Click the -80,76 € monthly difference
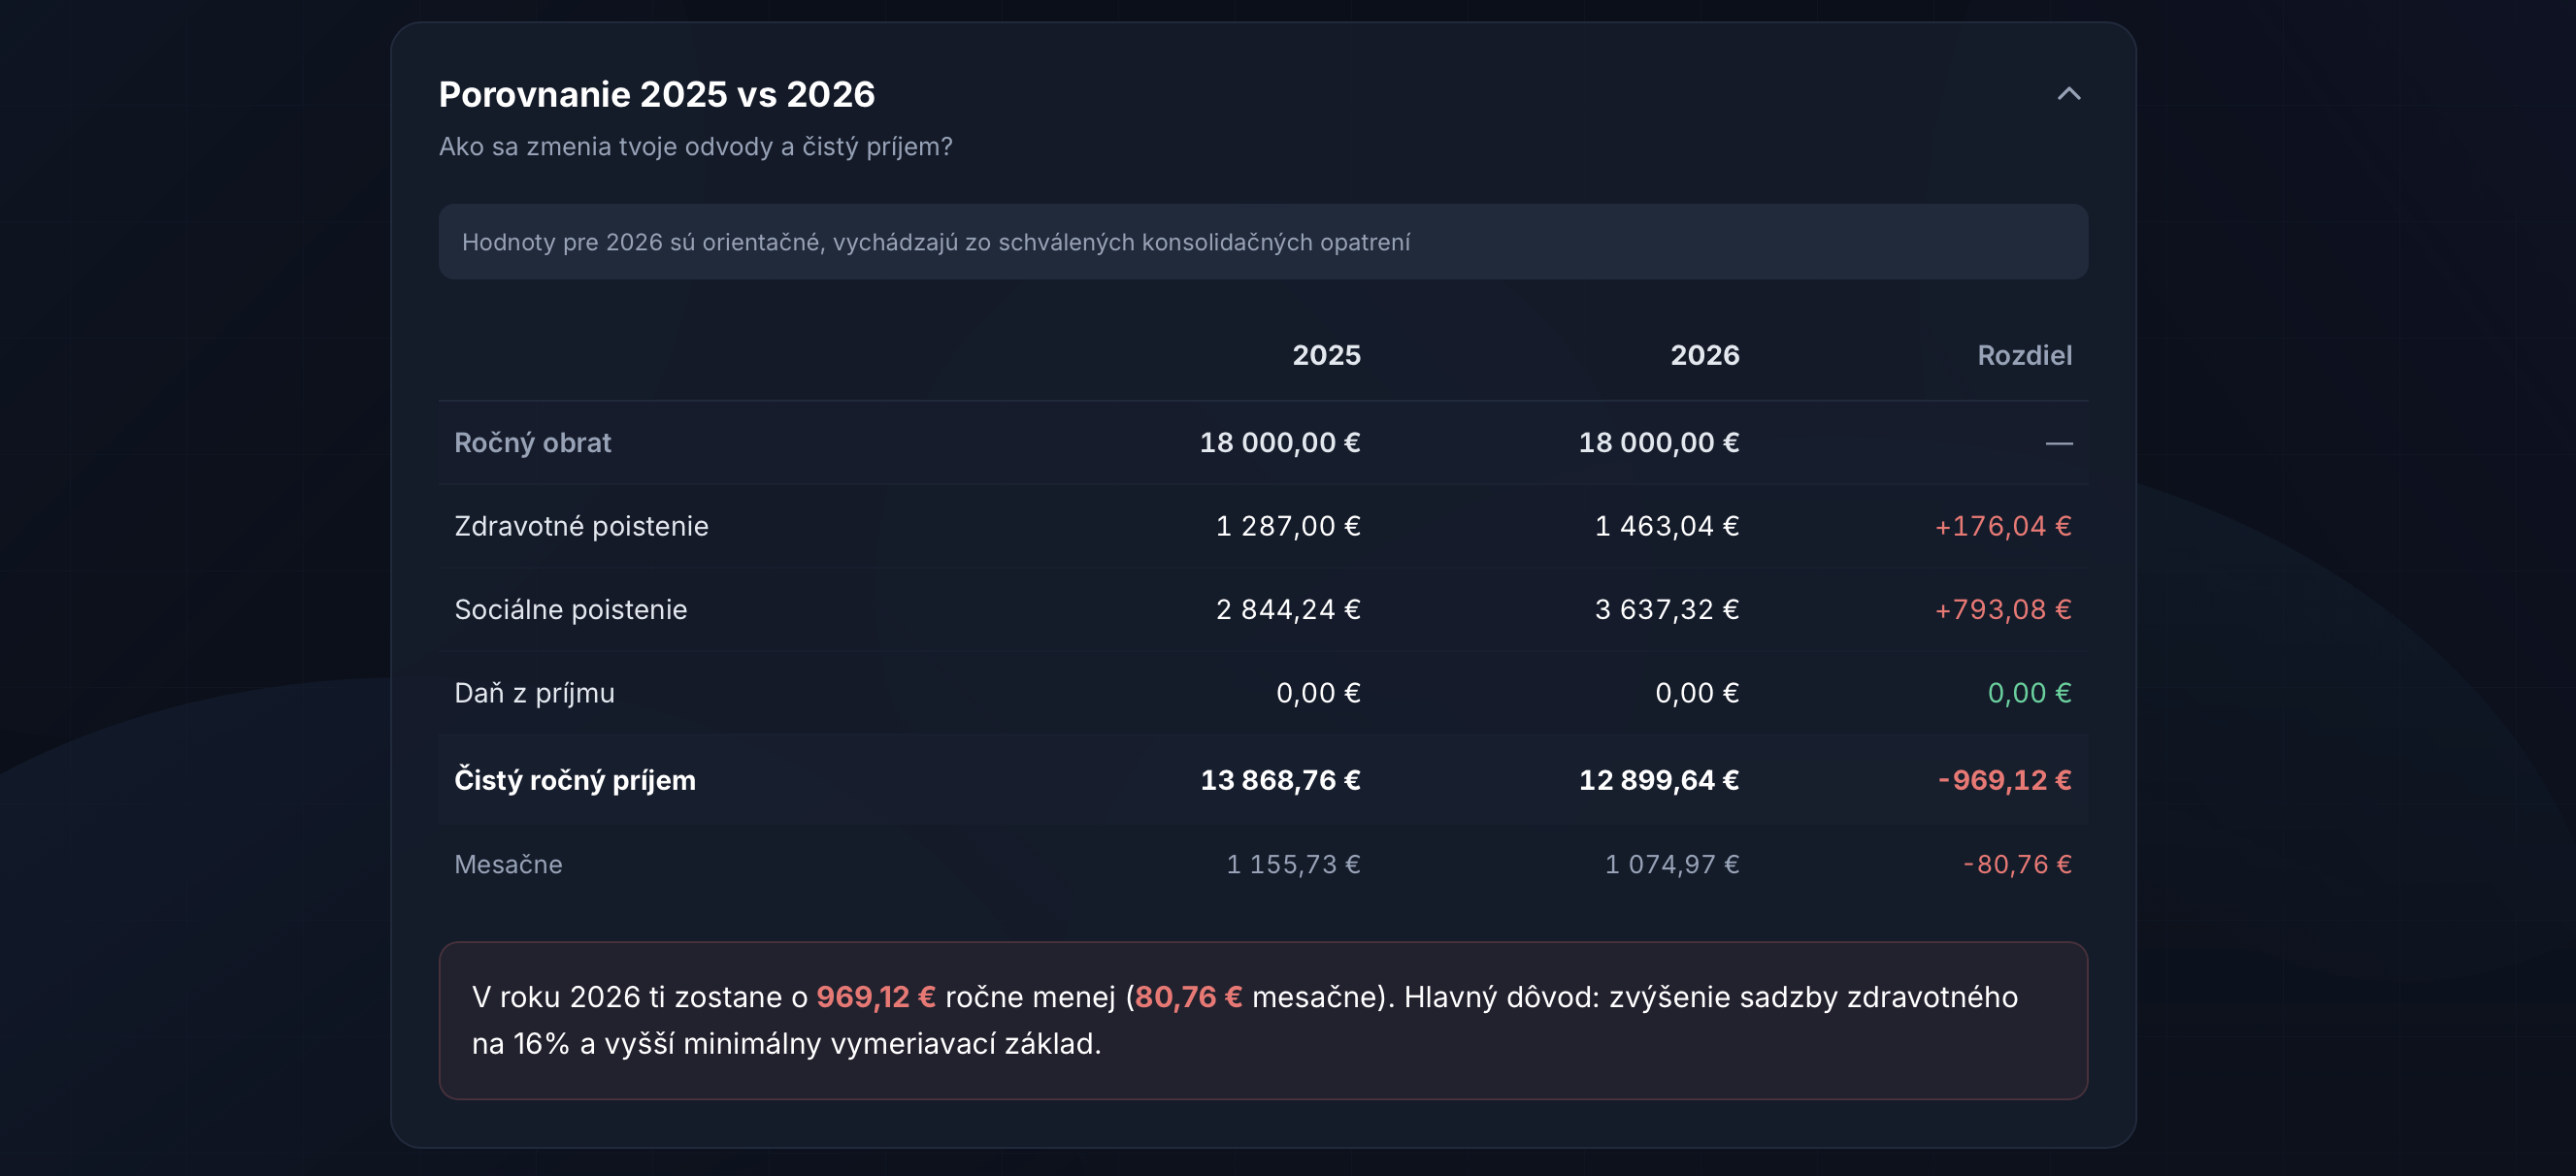Image resolution: width=2576 pixels, height=1176 pixels. [x=2016, y=864]
